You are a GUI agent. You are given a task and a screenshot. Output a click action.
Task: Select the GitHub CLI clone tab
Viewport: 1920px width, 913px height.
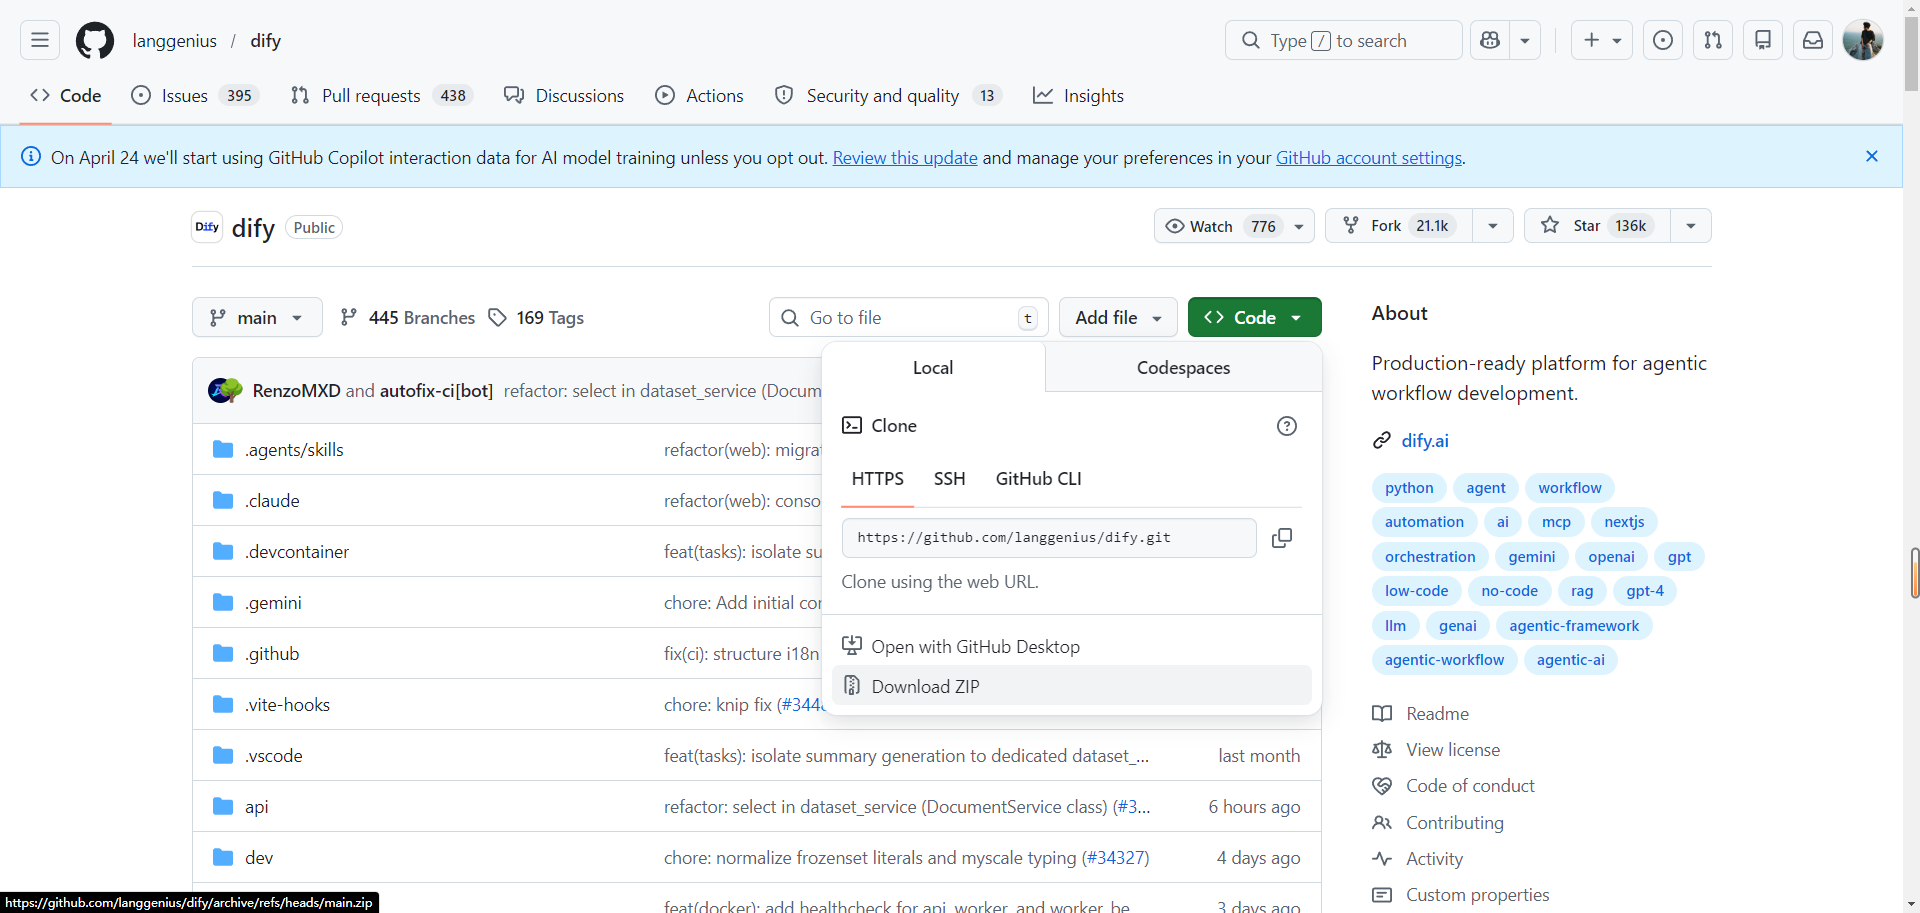[1038, 479]
